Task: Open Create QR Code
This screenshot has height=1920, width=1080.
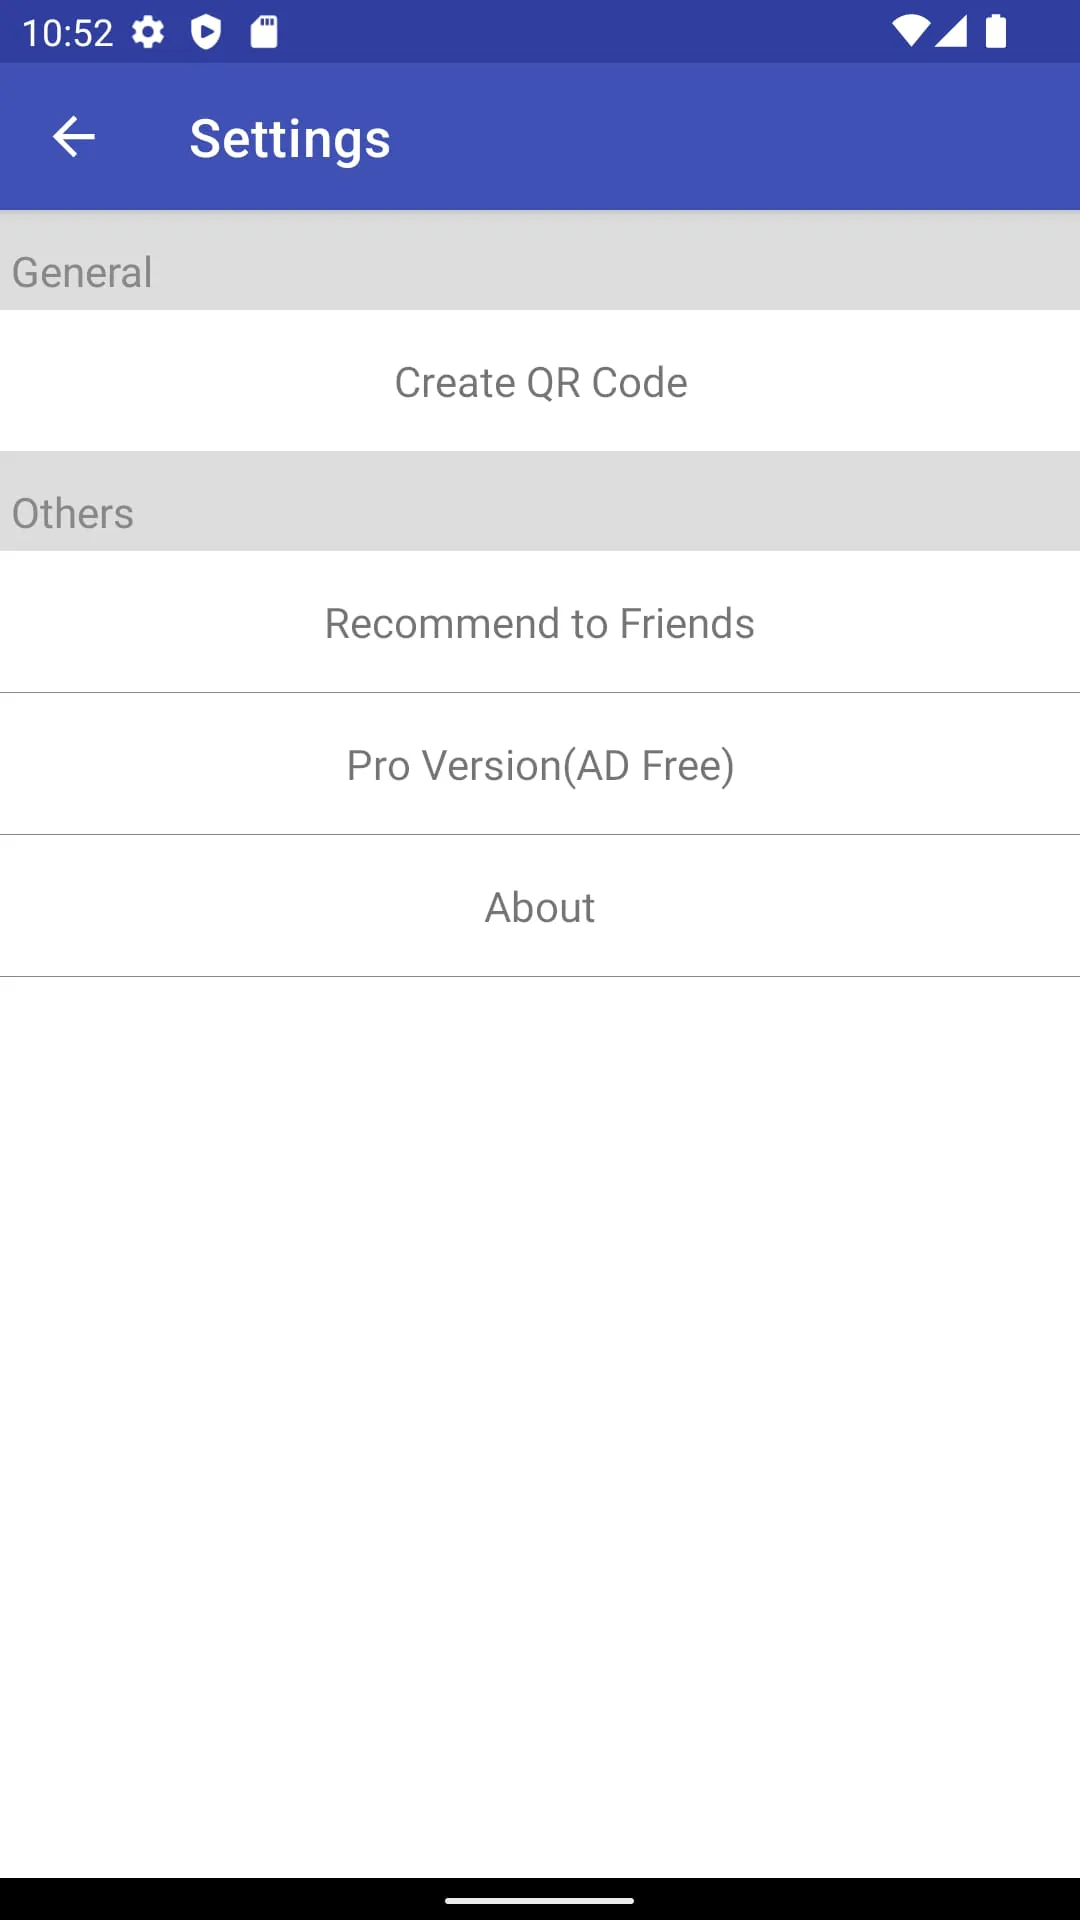Action: (540, 382)
